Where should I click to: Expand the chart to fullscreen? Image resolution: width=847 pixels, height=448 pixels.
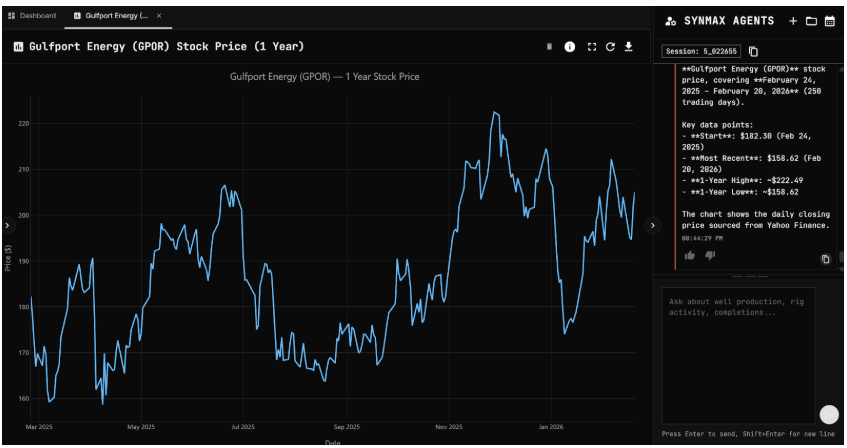591,47
